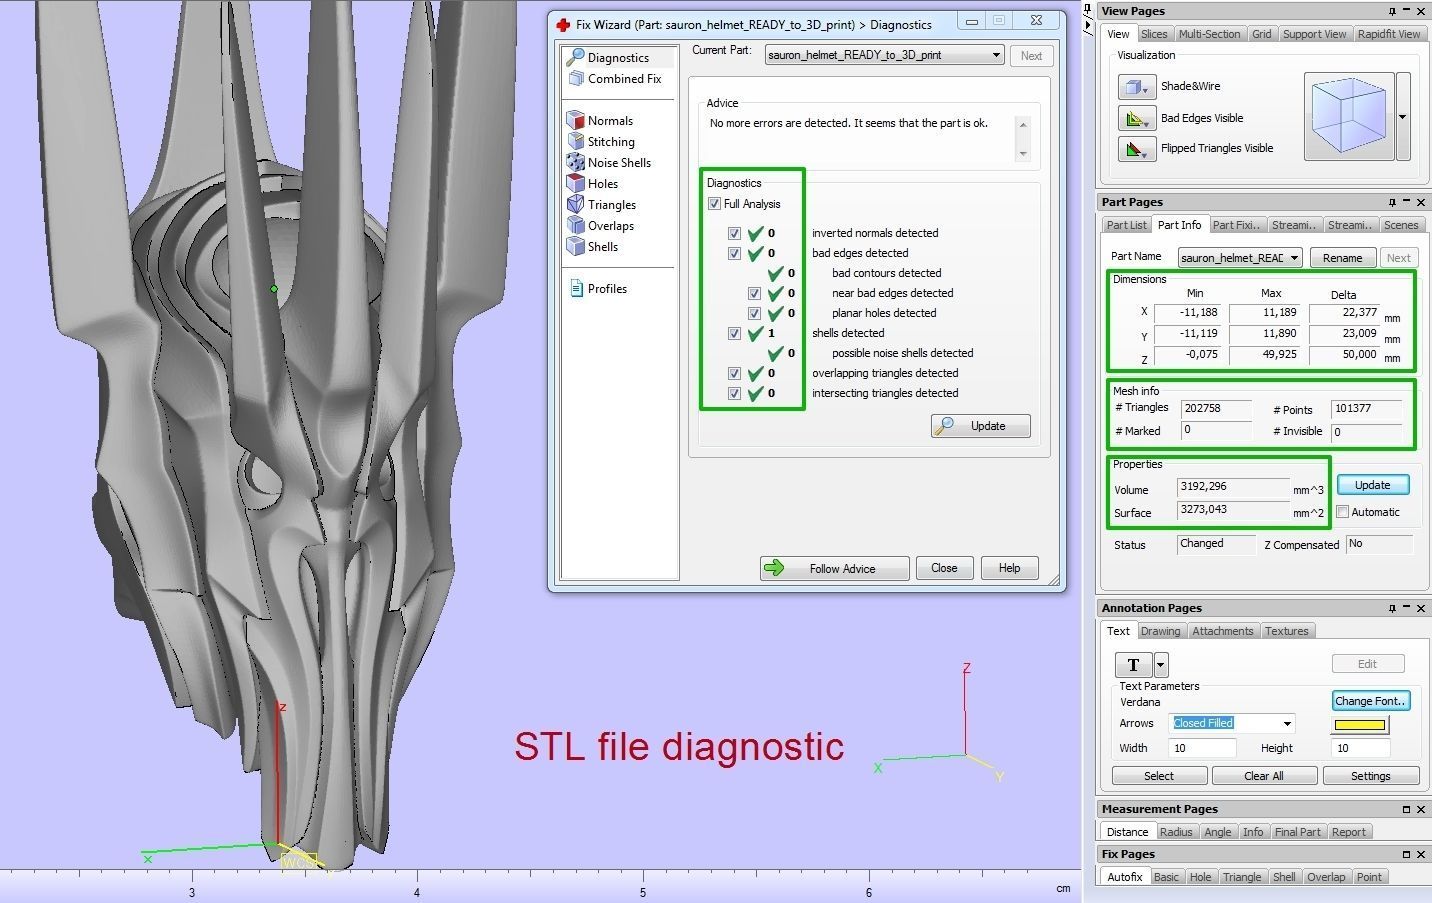
Task: Click Follow Advice button
Action: [834, 568]
